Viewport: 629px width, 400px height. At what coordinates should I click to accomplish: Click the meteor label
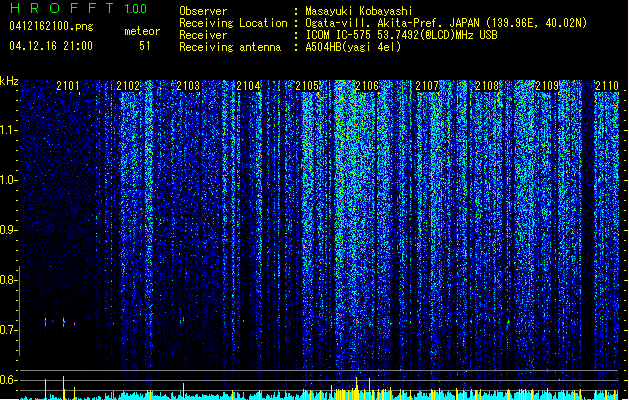click(142, 31)
